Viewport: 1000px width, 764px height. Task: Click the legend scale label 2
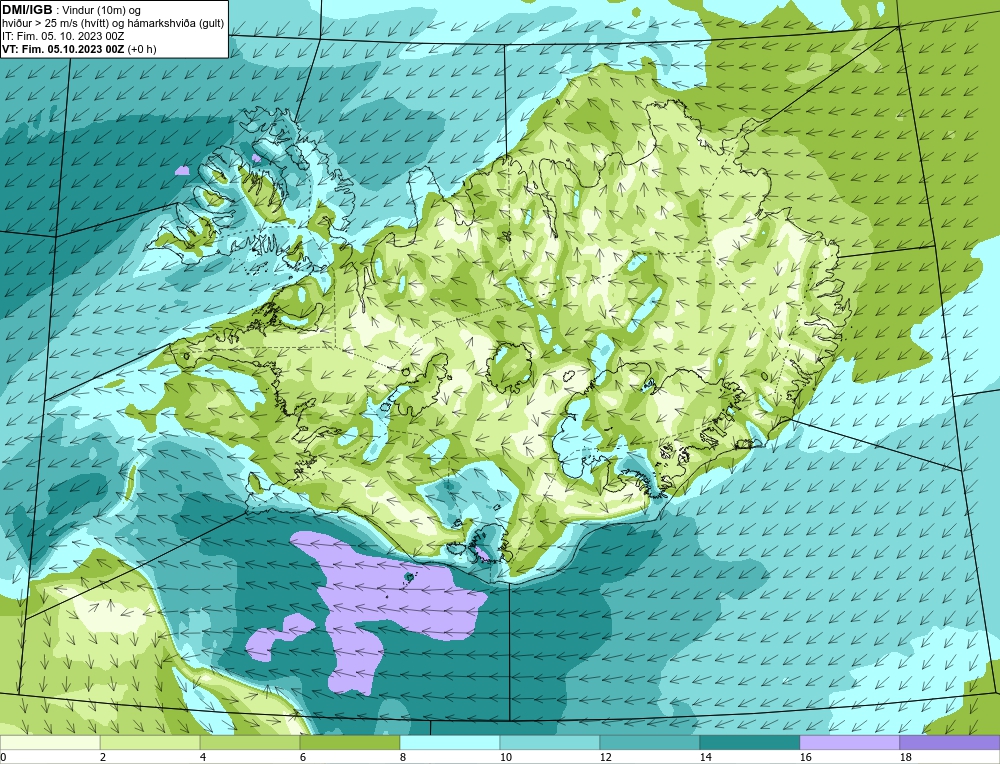pyautogui.click(x=103, y=757)
